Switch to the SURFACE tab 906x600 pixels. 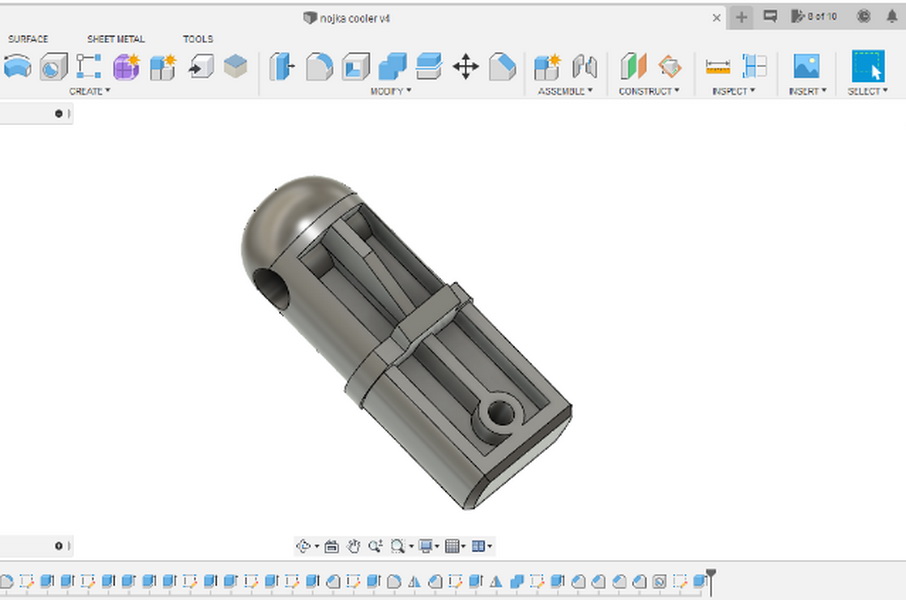(28, 39)
